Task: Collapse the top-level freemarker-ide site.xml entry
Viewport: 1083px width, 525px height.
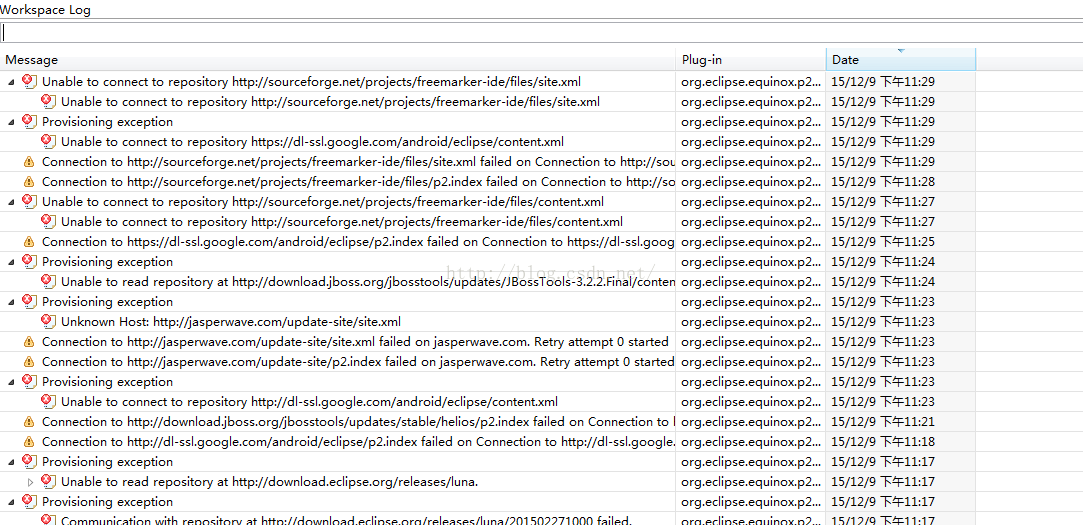Action: (x=11, y=82)
